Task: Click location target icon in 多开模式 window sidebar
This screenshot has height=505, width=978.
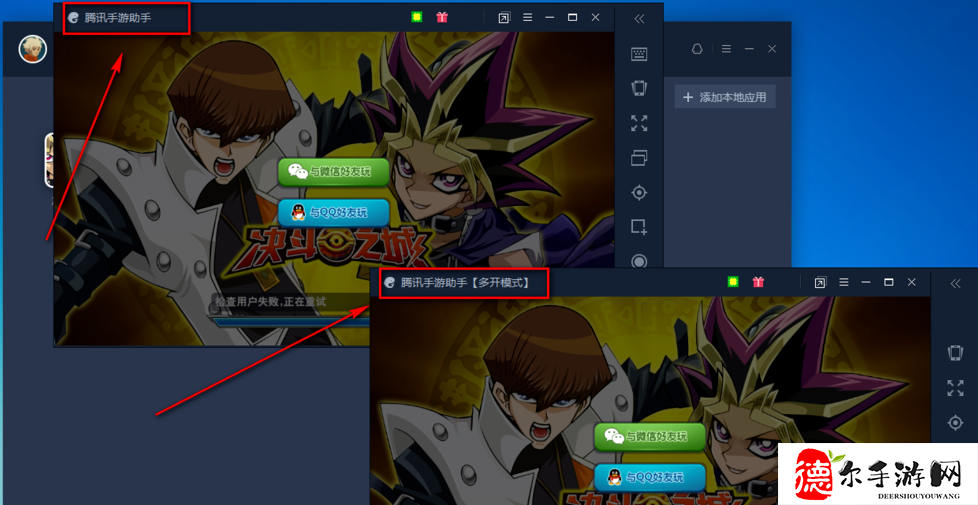Action: click(x=955, y=423)
